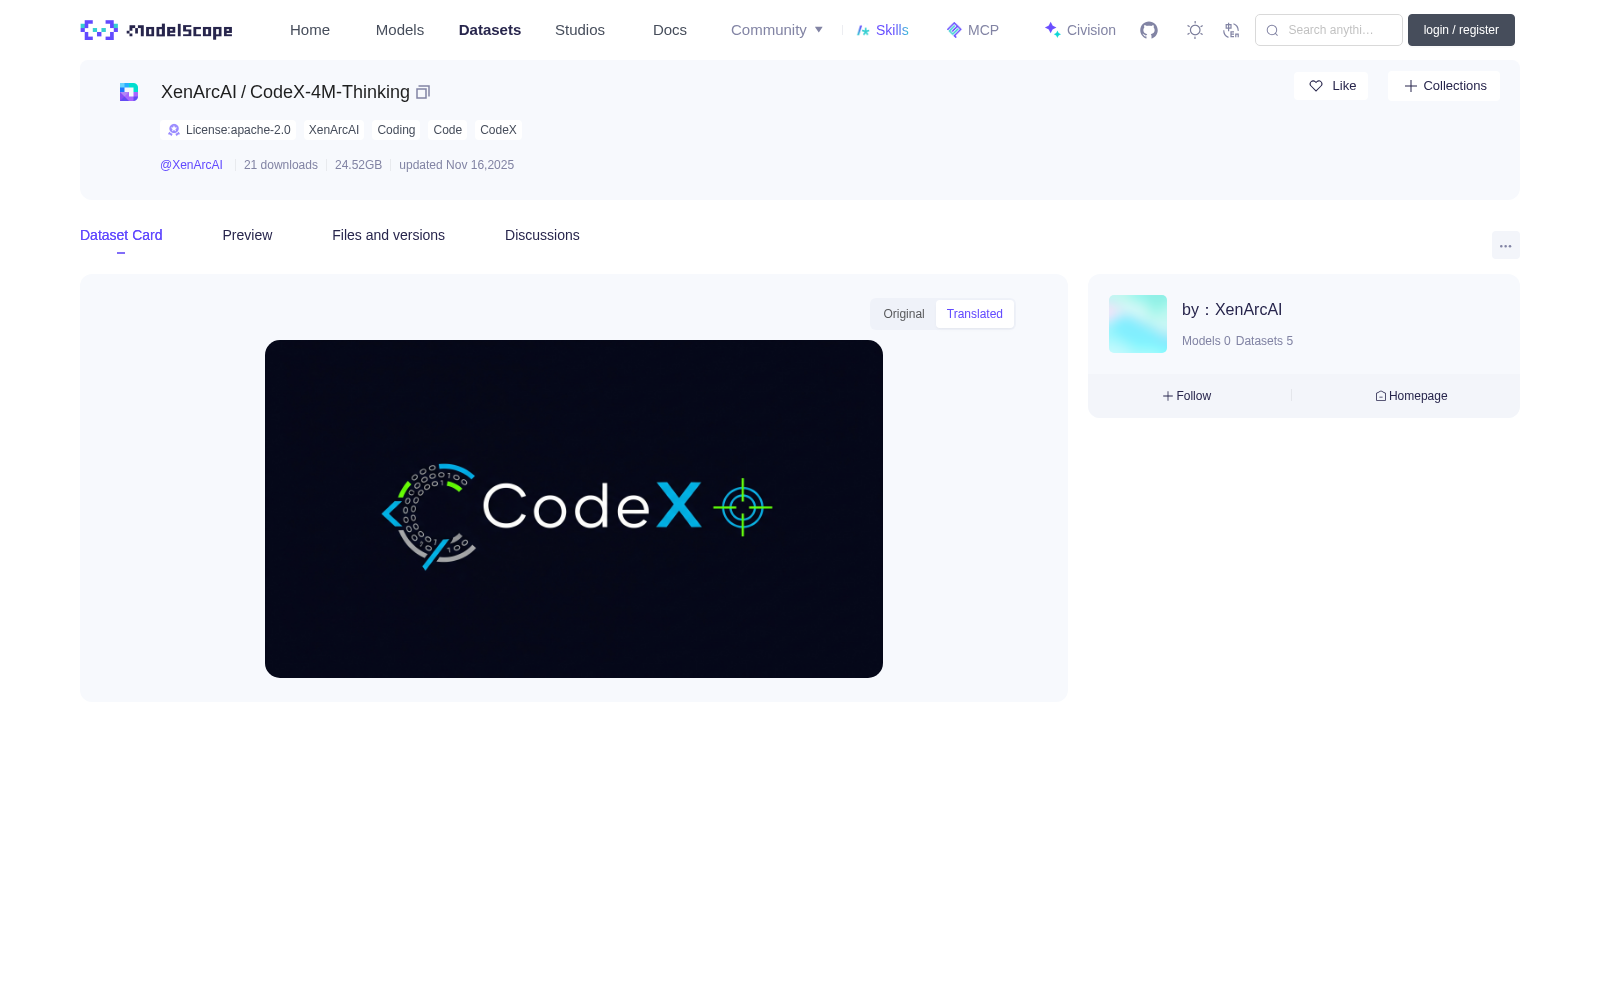Click the XenArcAI tag chip
Viewport: 1600px width, 1000px height.
(334, 130)
